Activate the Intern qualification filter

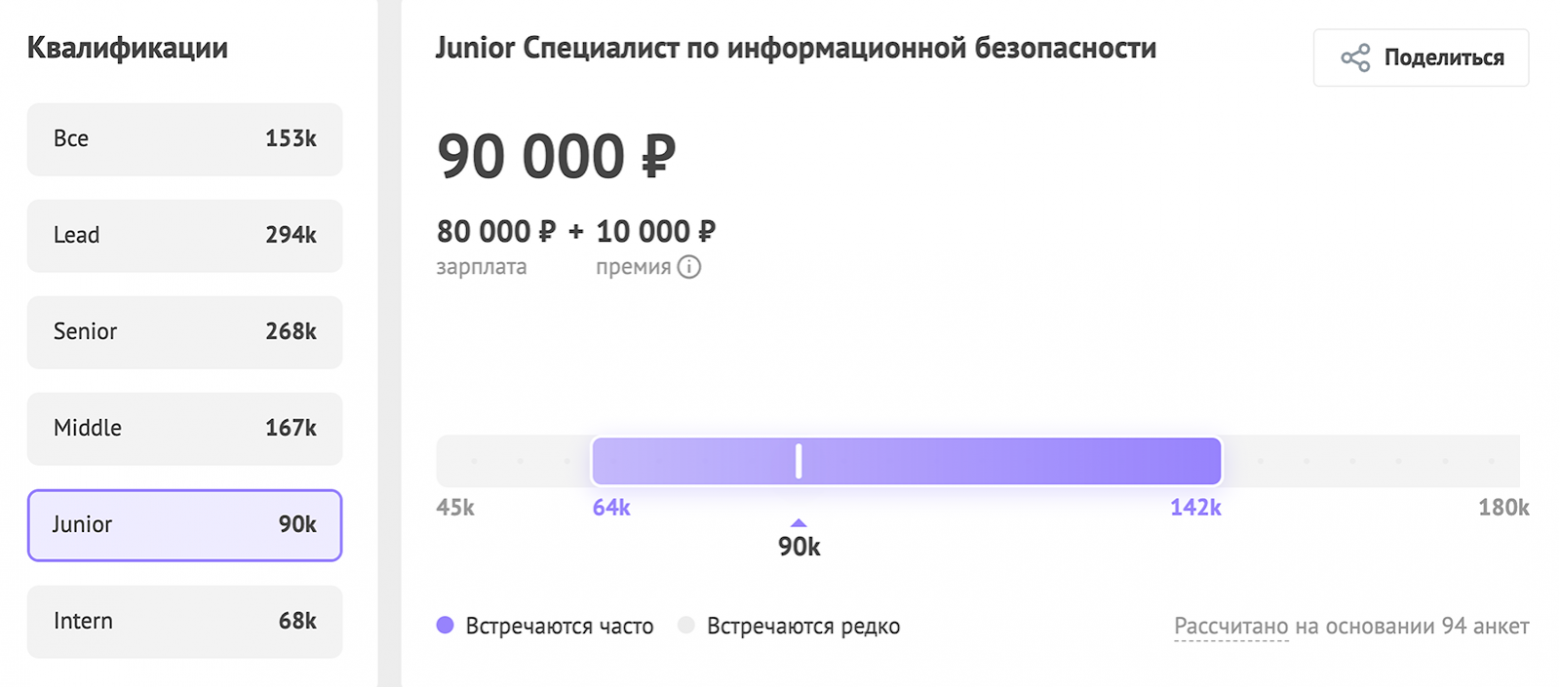click(x=184, y=621)
